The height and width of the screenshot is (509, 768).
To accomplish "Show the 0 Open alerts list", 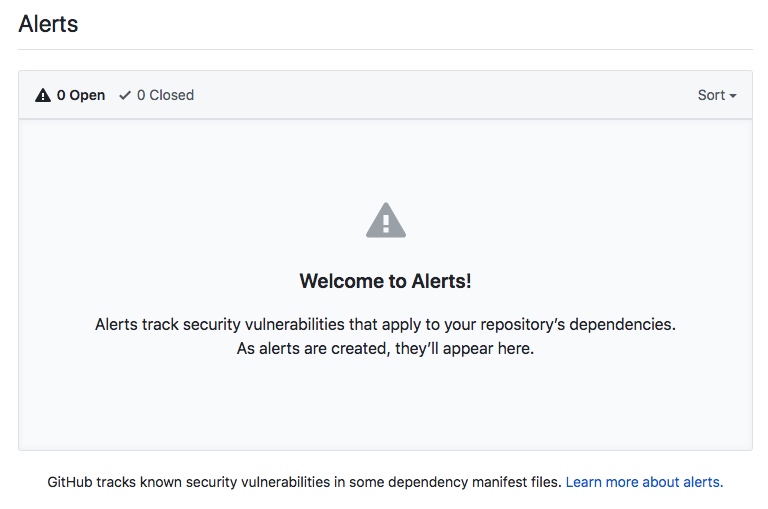I will pyautogui.click(x=70, y=95).
